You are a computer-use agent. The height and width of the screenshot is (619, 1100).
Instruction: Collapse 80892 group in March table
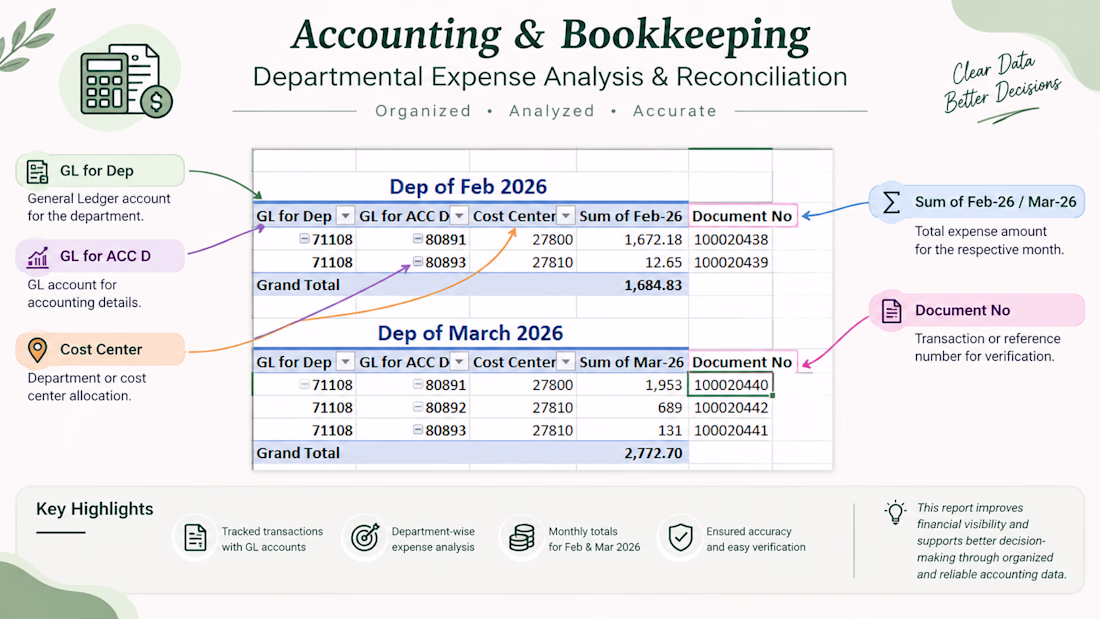point(417,407)
